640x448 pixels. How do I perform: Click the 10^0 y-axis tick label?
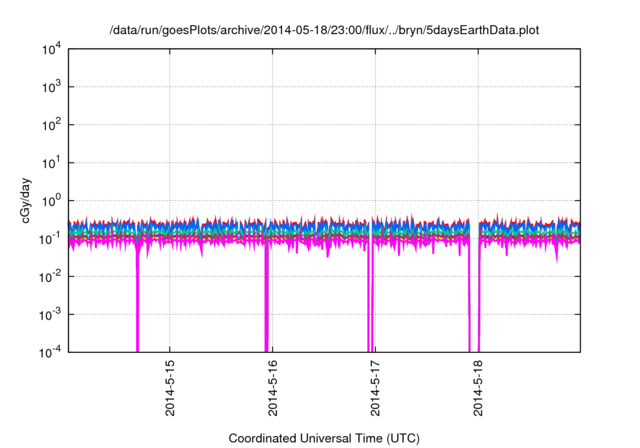click(x=51, y=201)
